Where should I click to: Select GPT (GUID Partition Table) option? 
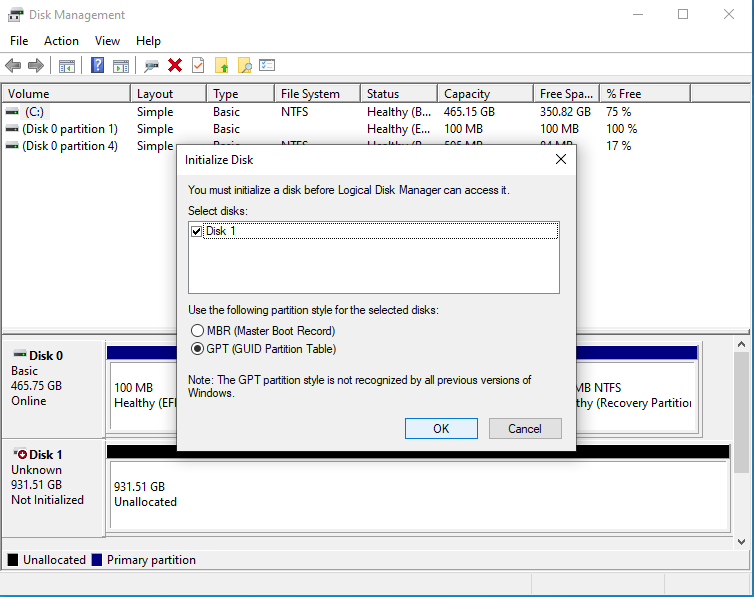tap(197, 348)
